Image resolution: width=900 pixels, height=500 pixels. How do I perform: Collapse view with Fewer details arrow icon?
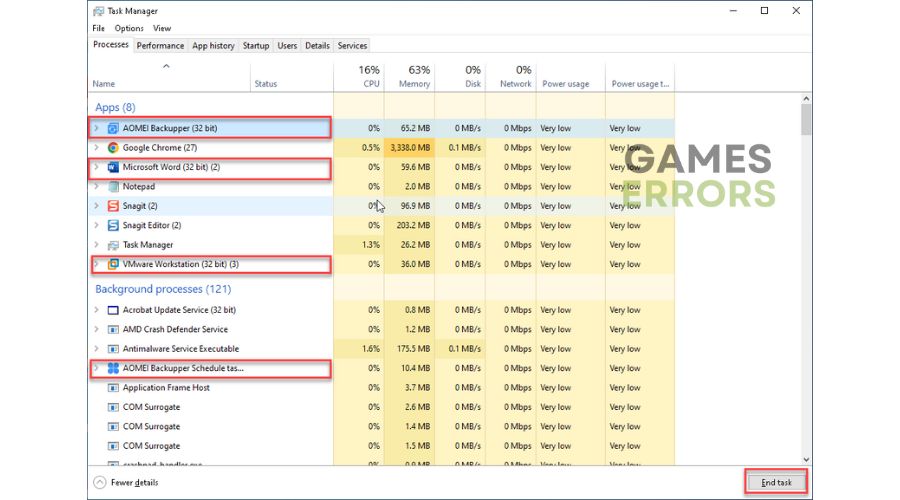pyautogui.click(x=100, y=483)
